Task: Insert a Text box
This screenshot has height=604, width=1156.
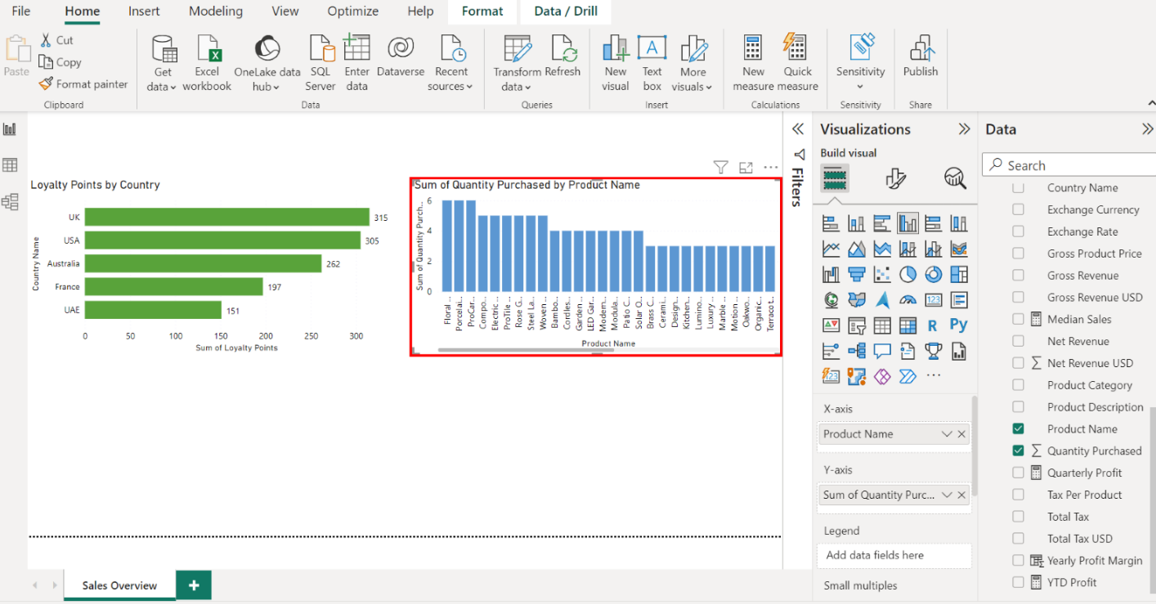Action: point(652,50)
